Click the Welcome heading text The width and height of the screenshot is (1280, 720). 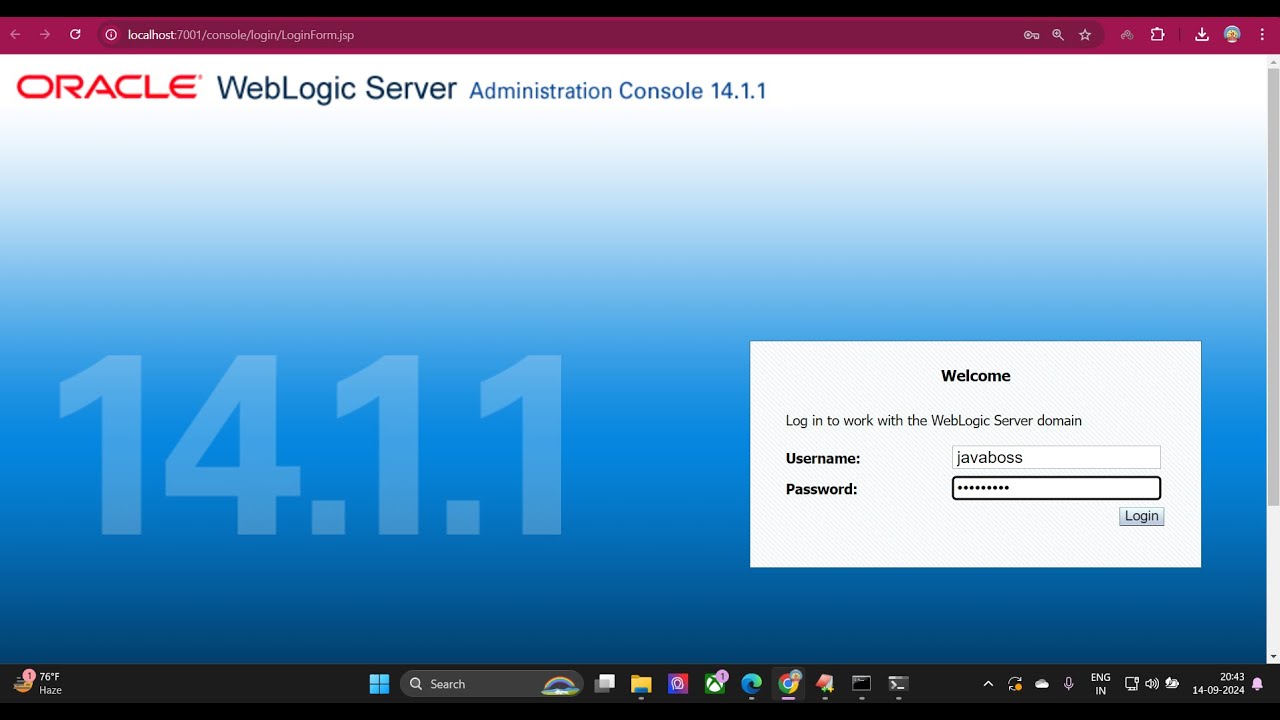976,376
